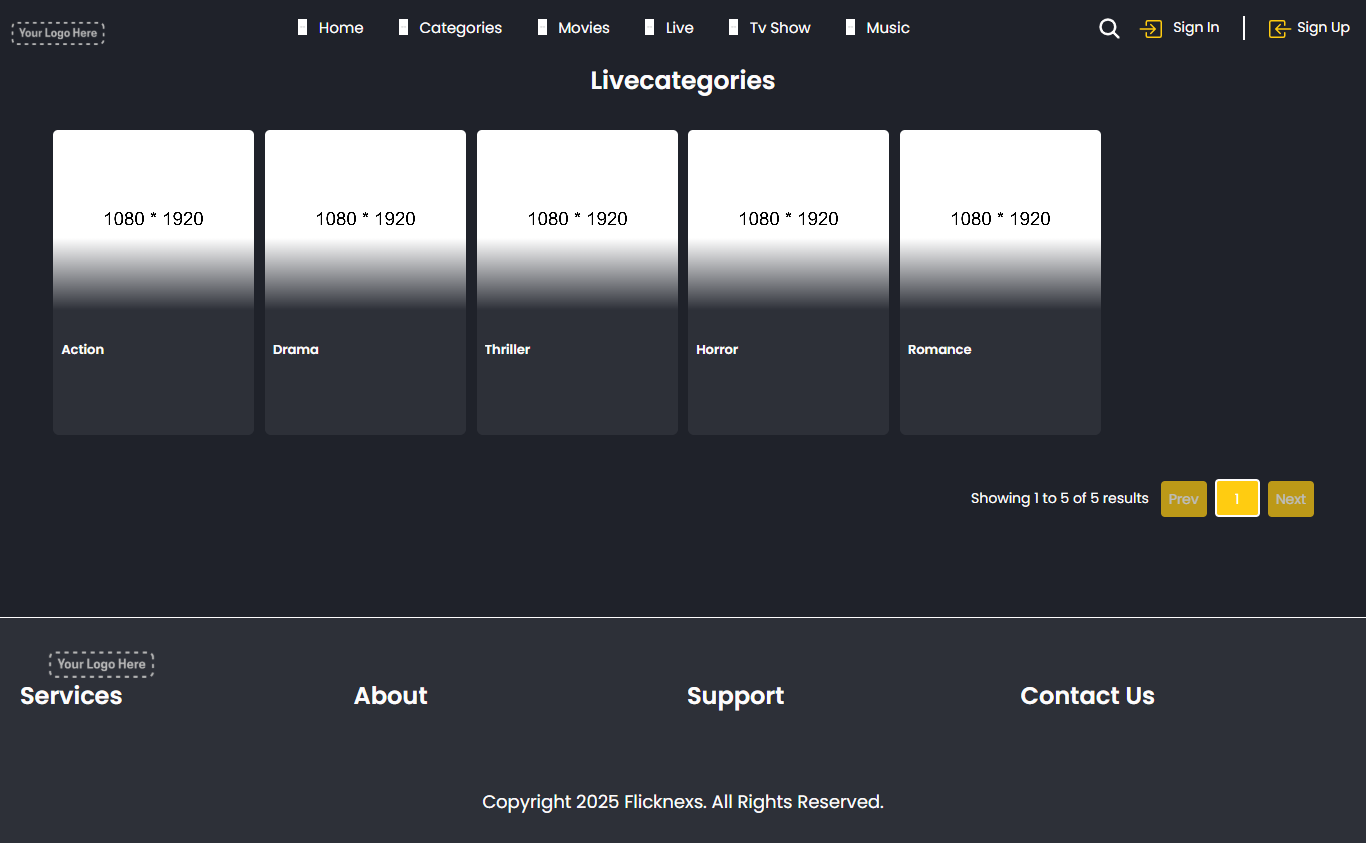Open the Tv Show menu item
This screenshot has width=1366, height=843.
click(780, 28)
